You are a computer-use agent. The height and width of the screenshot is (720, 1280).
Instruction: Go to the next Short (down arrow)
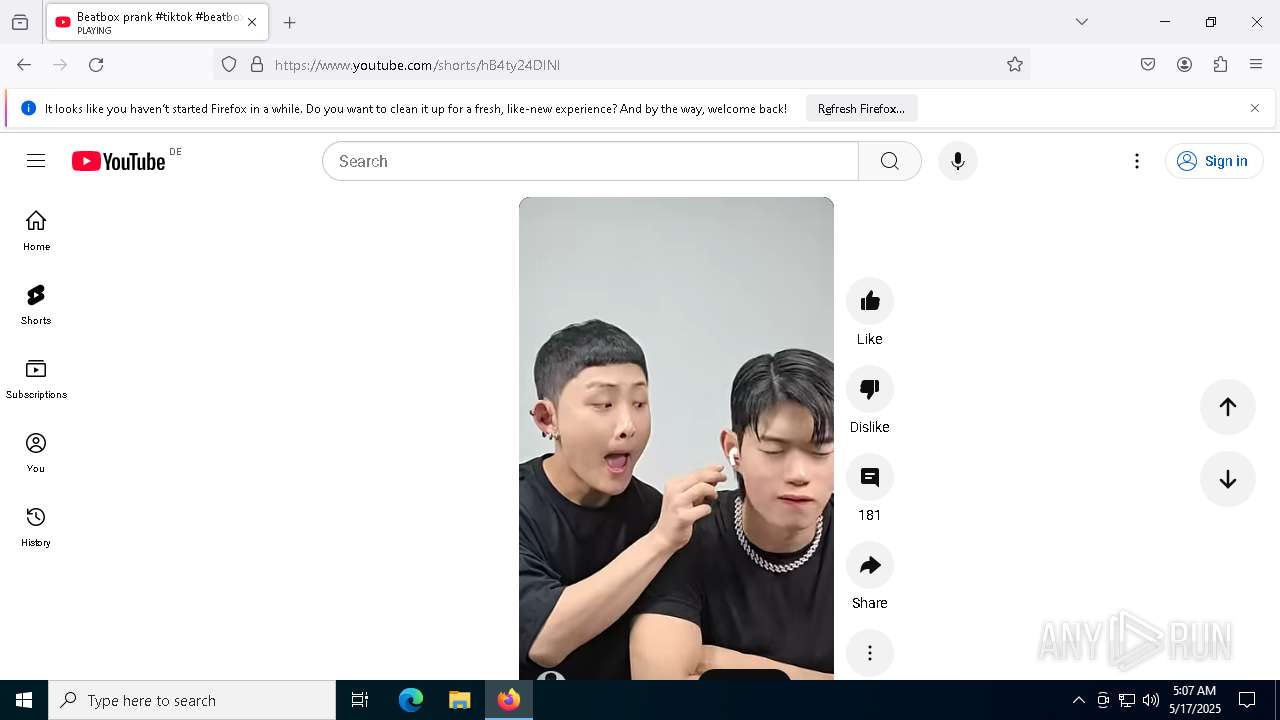1228,479
